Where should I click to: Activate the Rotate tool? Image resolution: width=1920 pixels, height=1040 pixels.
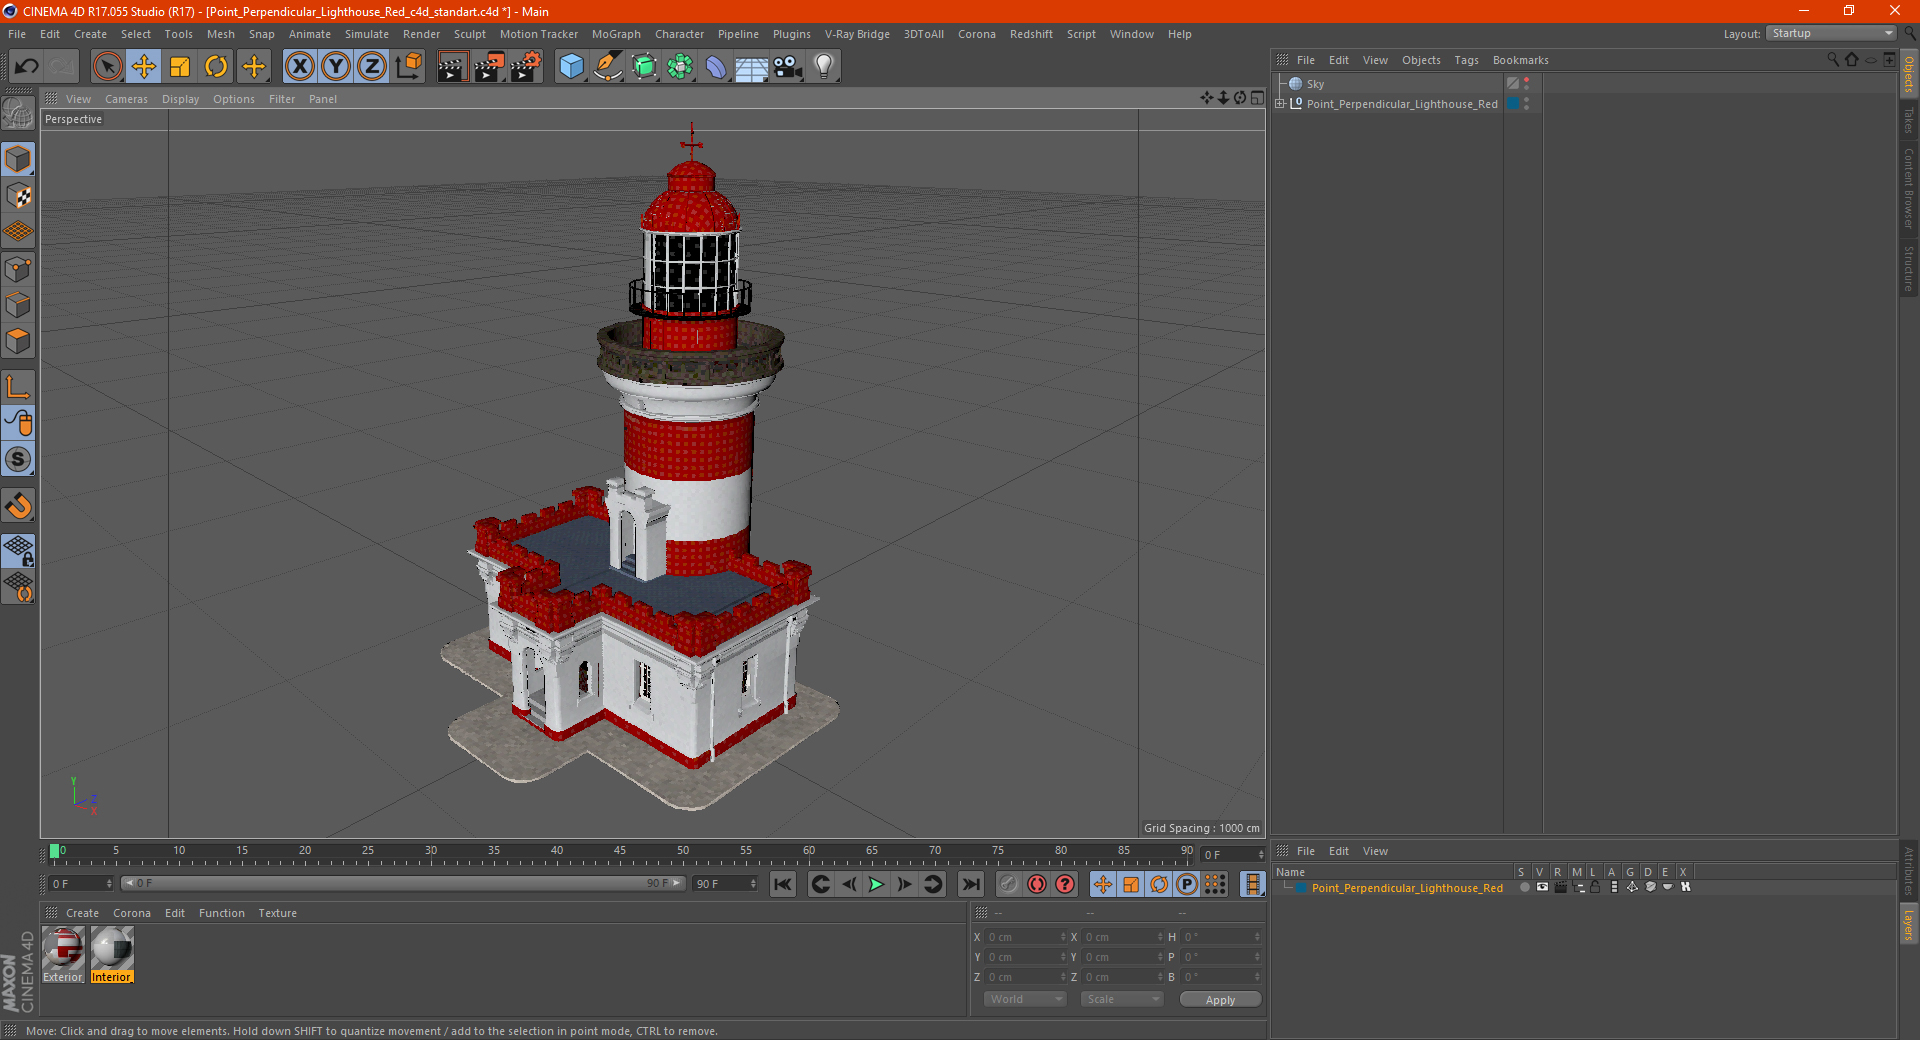coord(216,67)
